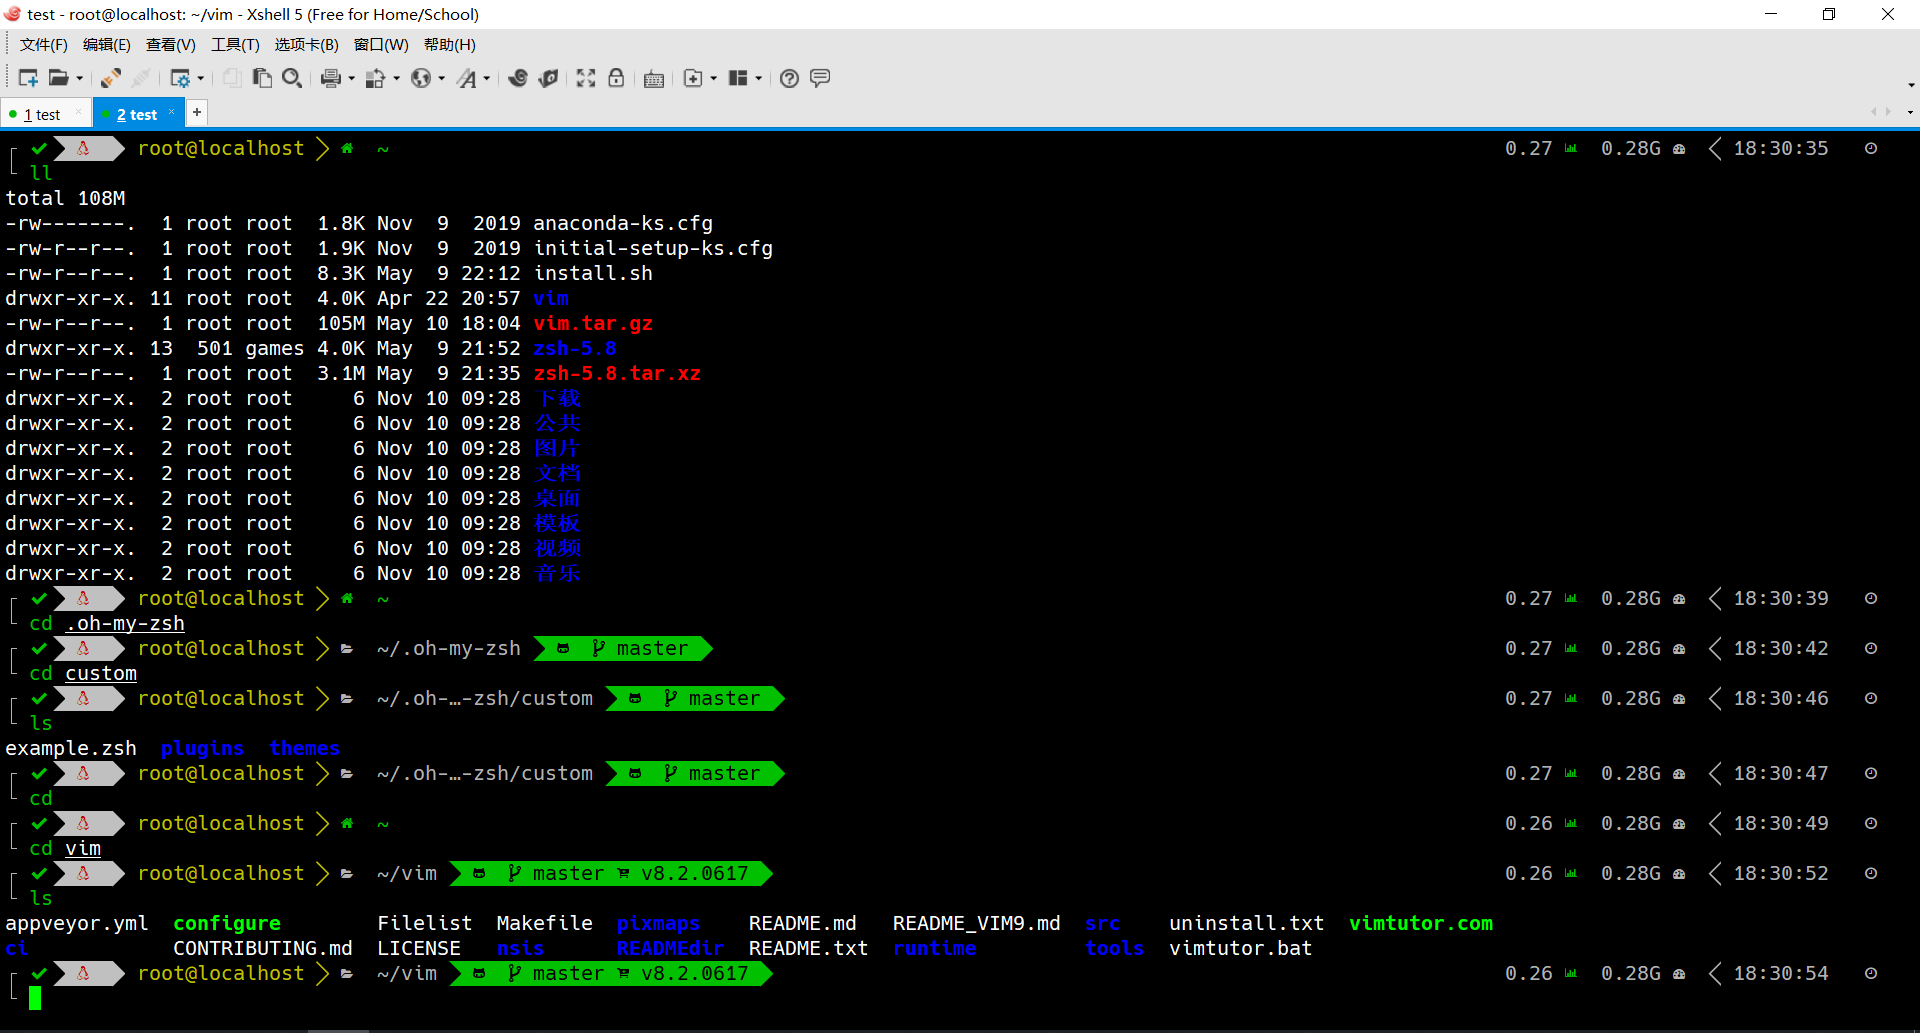This screenshot has height=1033, width=1920.
Task: Toggle the compose bar keyboard icon
Action: coord(654,78)
